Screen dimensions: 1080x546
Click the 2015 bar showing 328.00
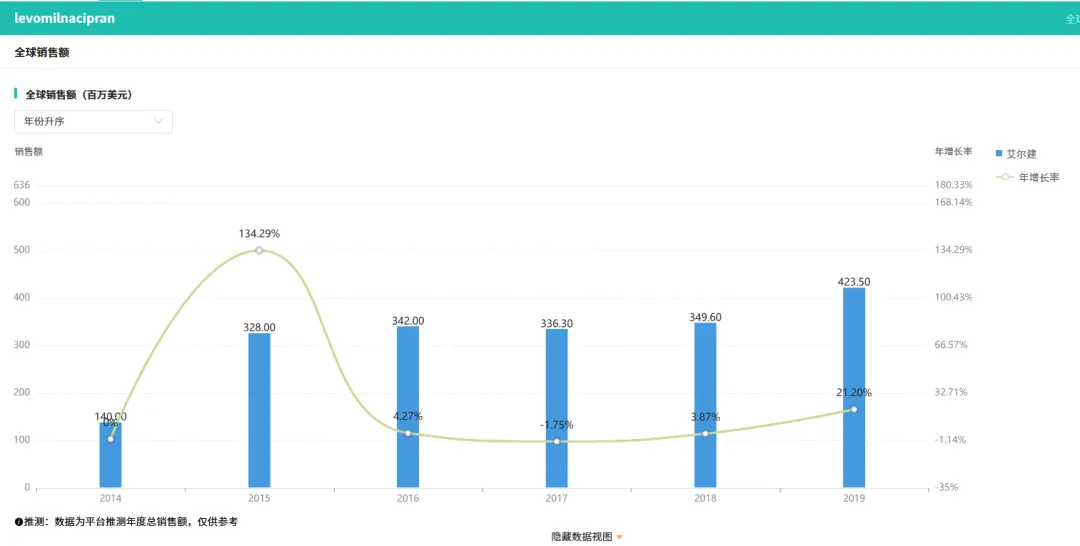(x=259, y=410)
